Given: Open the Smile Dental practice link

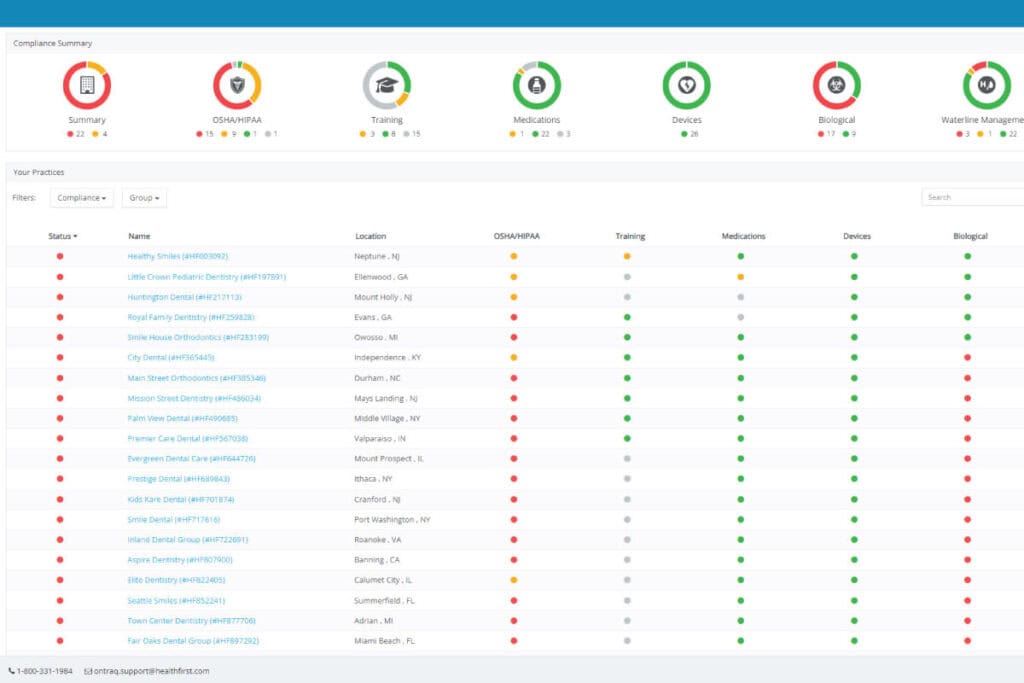Looking at the screenshot, I should coord(174,520).
